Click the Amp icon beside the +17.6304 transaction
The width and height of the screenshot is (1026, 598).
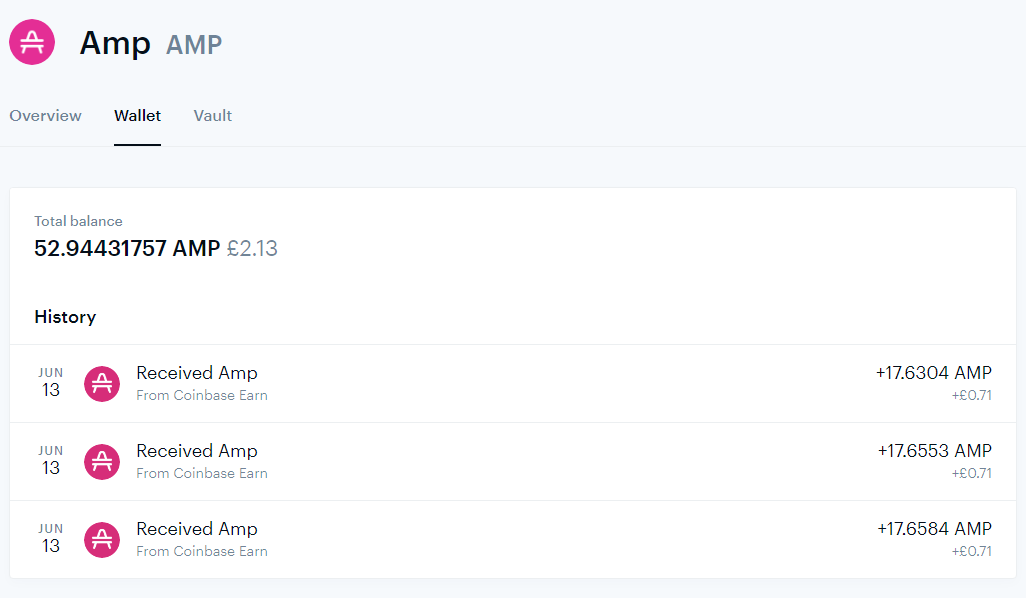tap(102, 383)
